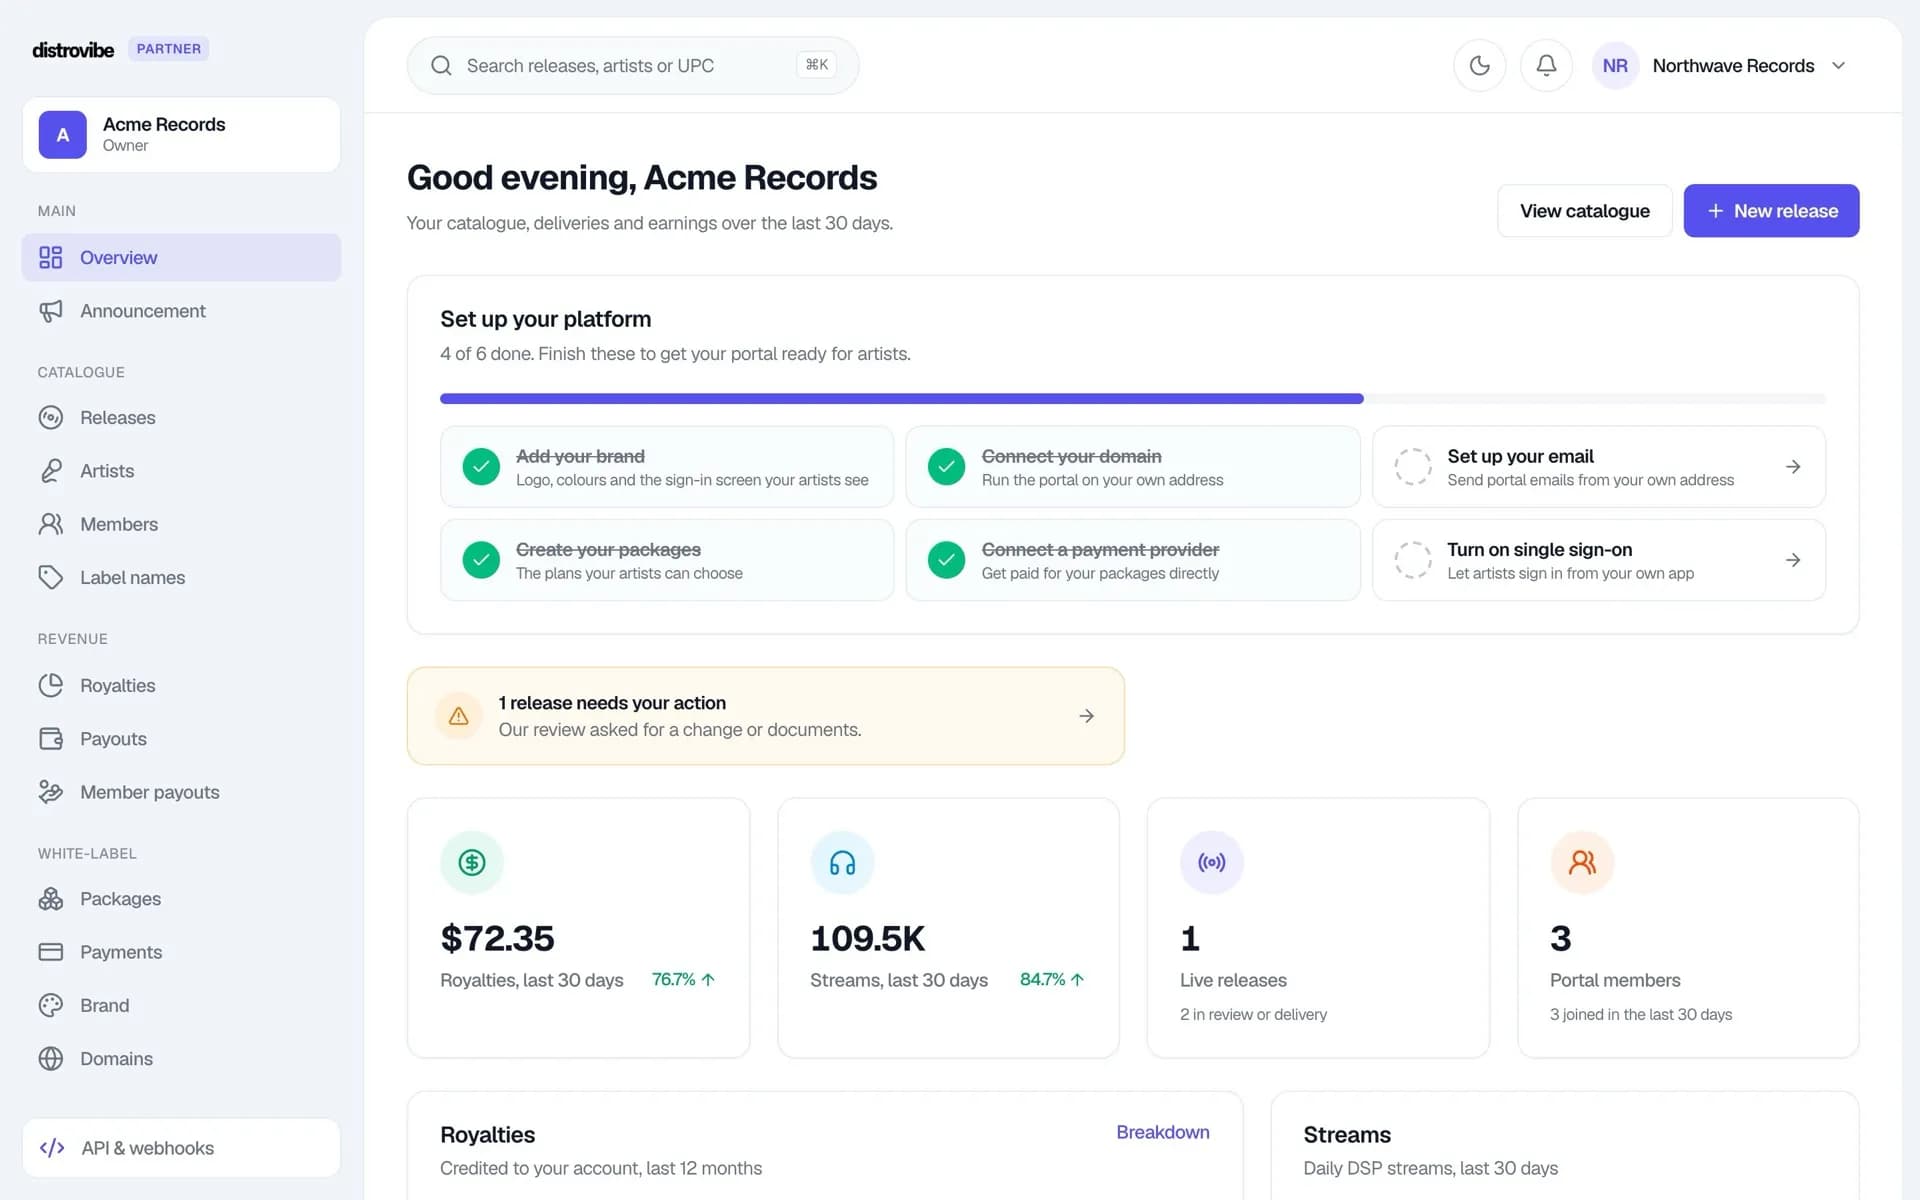Click the New release button
The height and width of the screenshot is (1200, 1920).
tap(1771, 211)
